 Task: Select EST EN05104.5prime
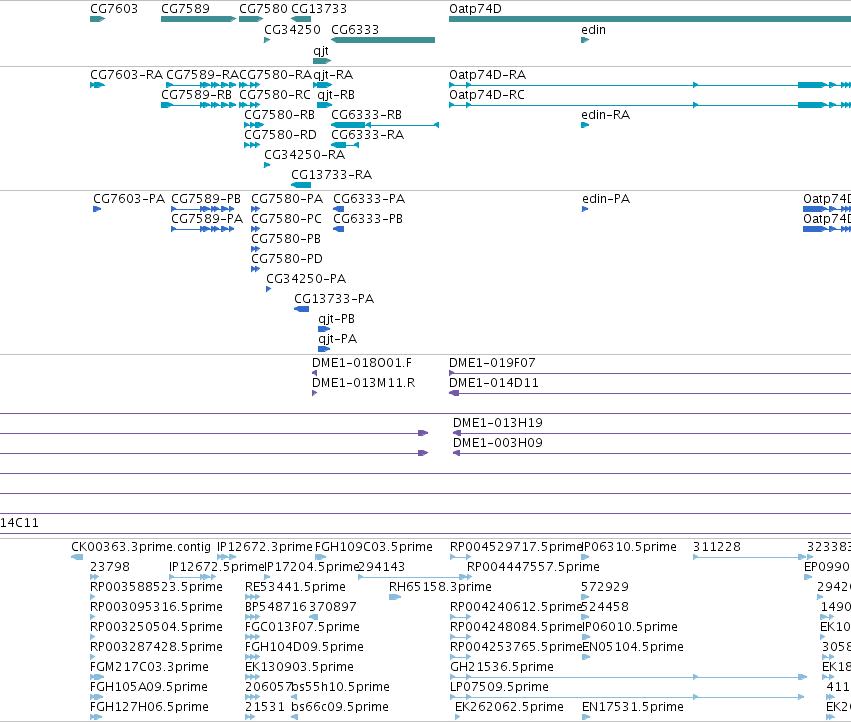click(586, 657)
